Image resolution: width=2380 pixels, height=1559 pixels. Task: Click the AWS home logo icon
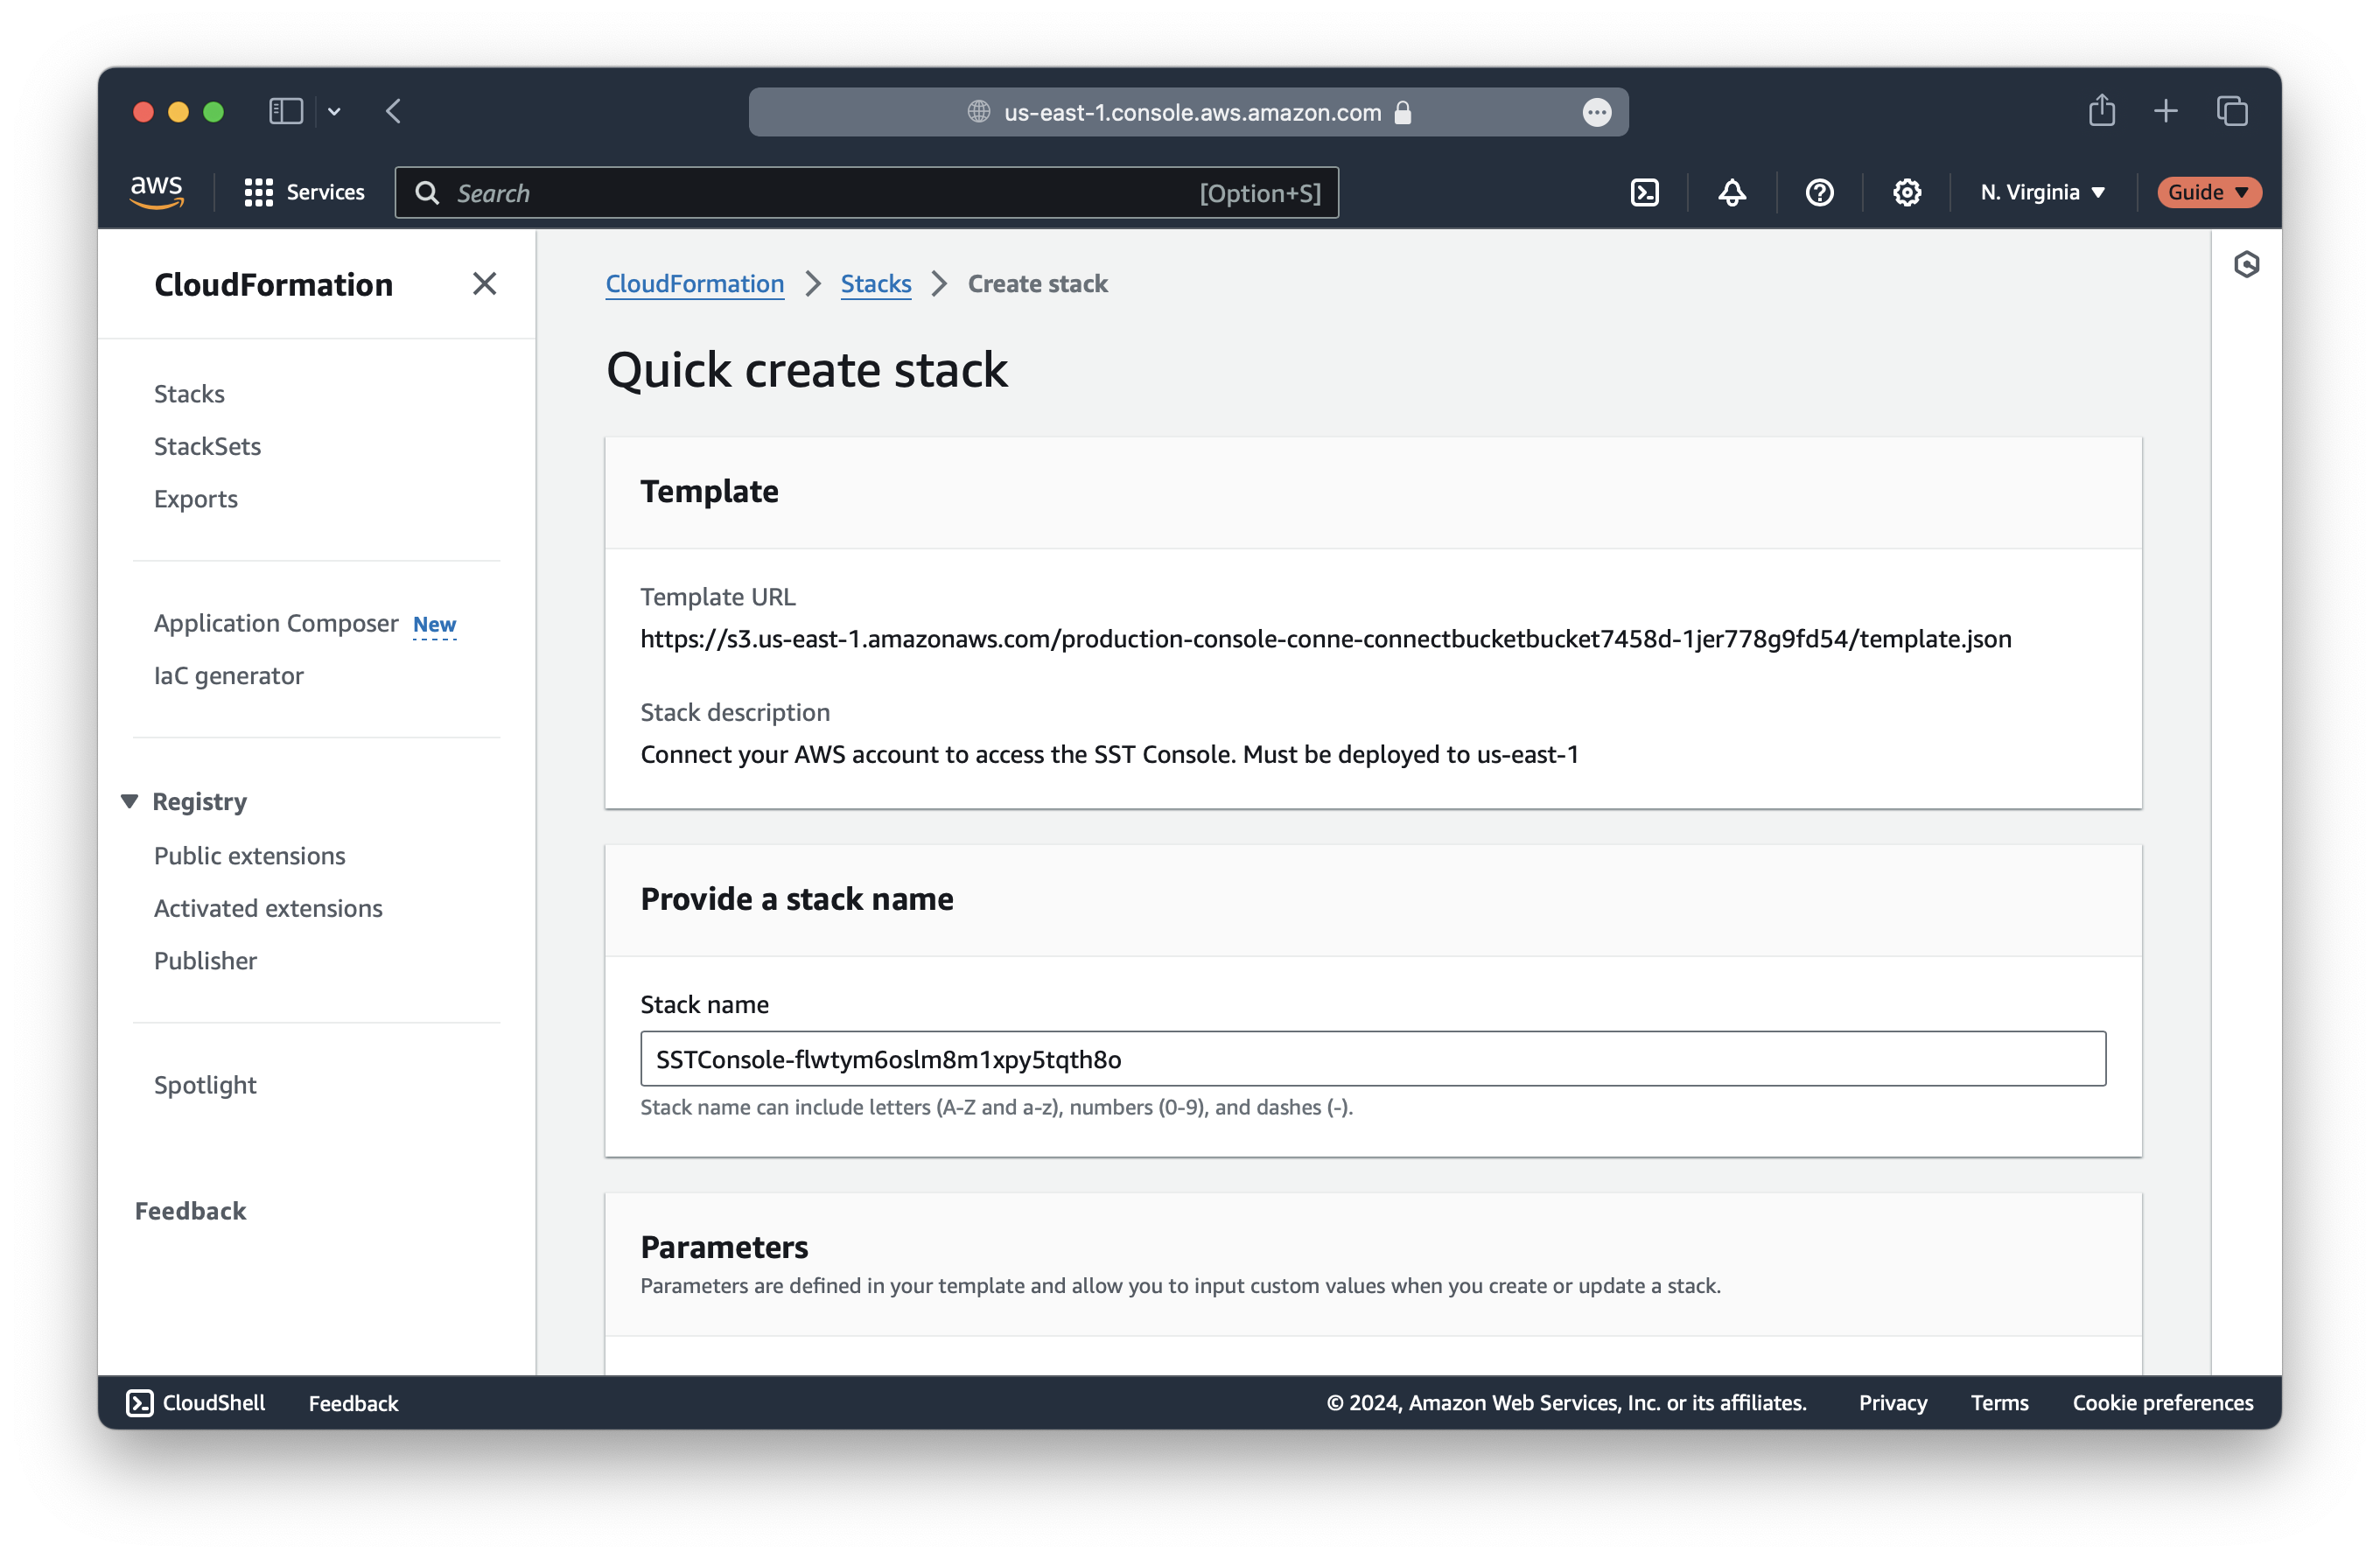pyautogui.click(x=155, y=192)
